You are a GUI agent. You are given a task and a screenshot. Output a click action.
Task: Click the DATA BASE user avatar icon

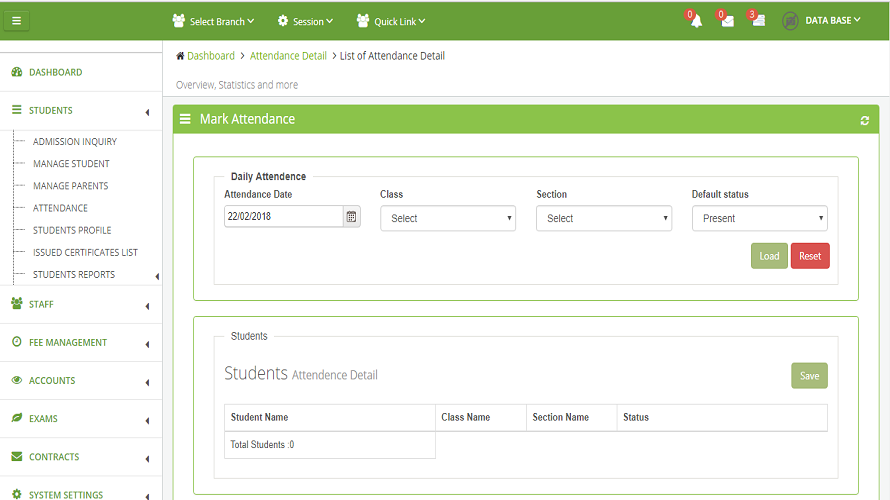pyautogui.click(x=790, y=22)
